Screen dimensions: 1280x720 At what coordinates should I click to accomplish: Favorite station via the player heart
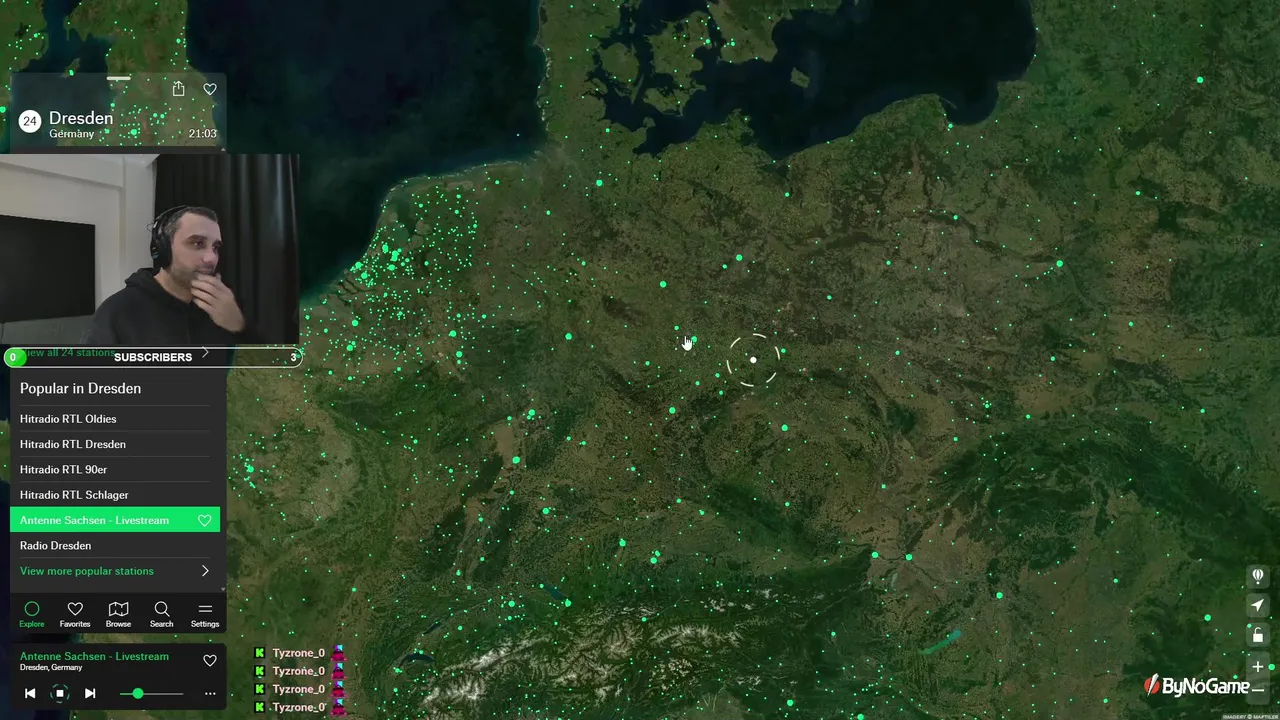click(x=210, y=660)
